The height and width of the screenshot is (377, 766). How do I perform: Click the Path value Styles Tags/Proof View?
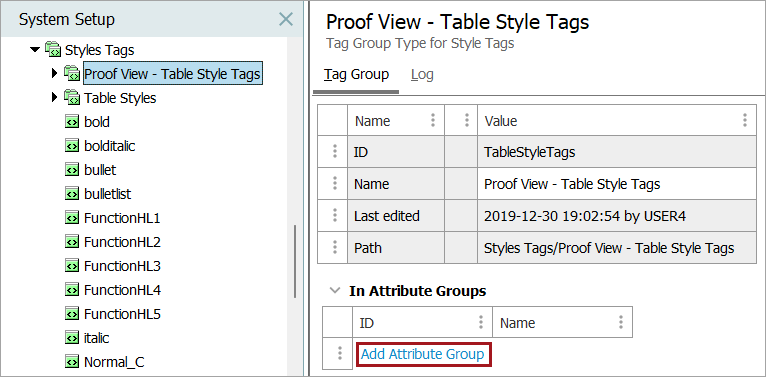pyautogui.click(x=617, y=248)
